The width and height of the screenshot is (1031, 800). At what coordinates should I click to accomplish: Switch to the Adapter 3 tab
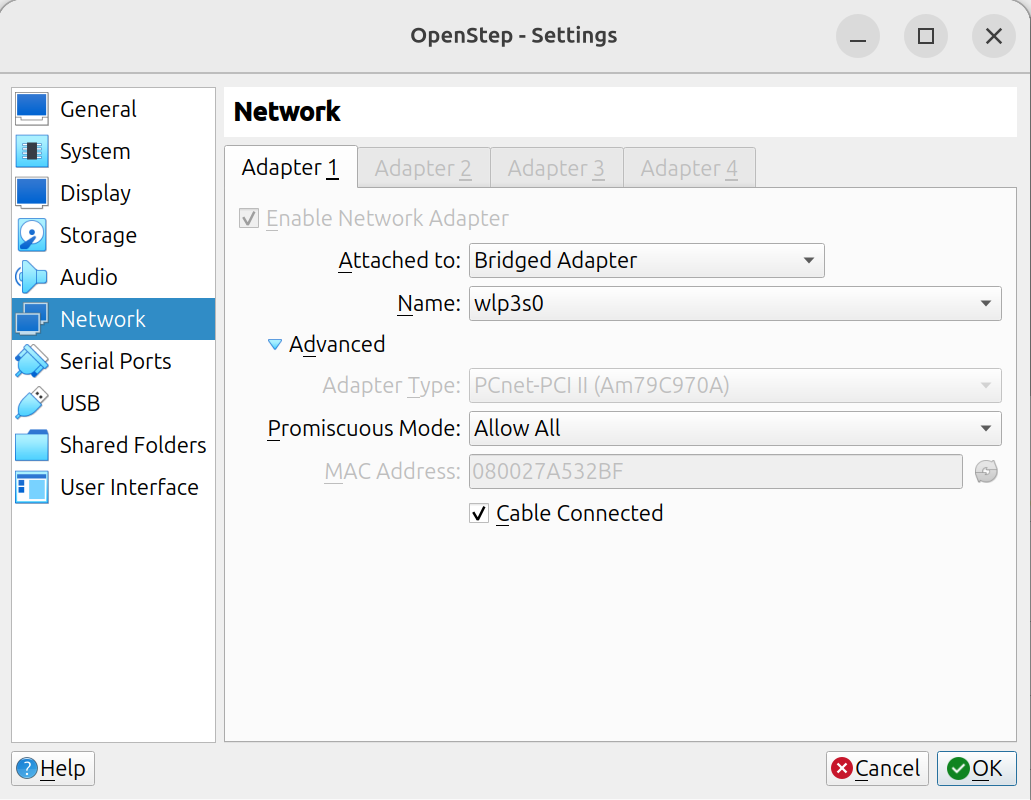tap(556, 168)
